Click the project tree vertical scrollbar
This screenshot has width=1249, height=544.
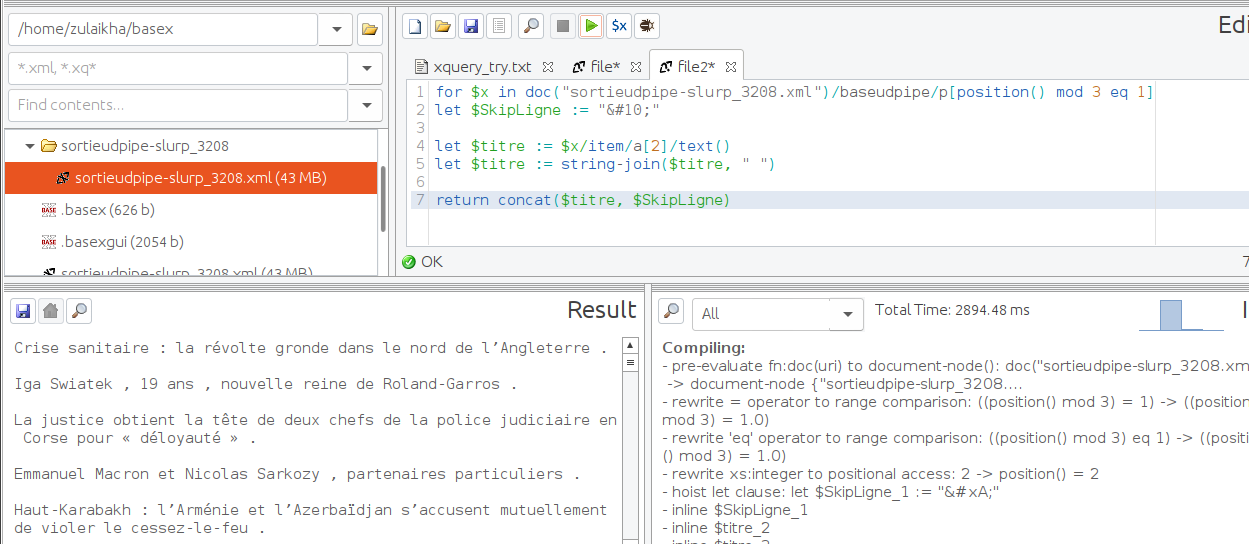click(383, 200)
